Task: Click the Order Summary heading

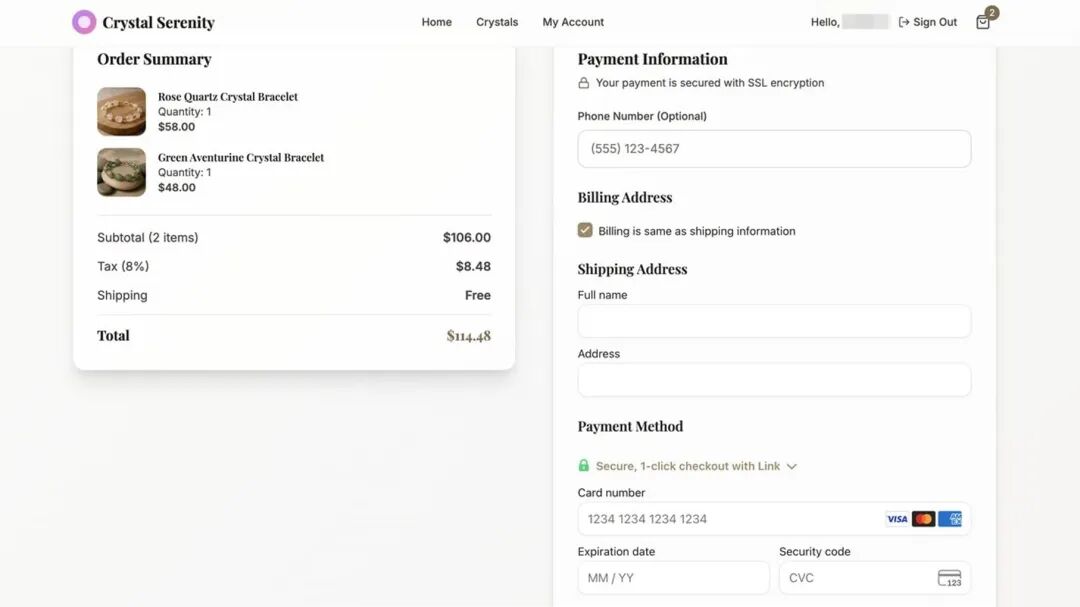Action: [x=154, y=59]
